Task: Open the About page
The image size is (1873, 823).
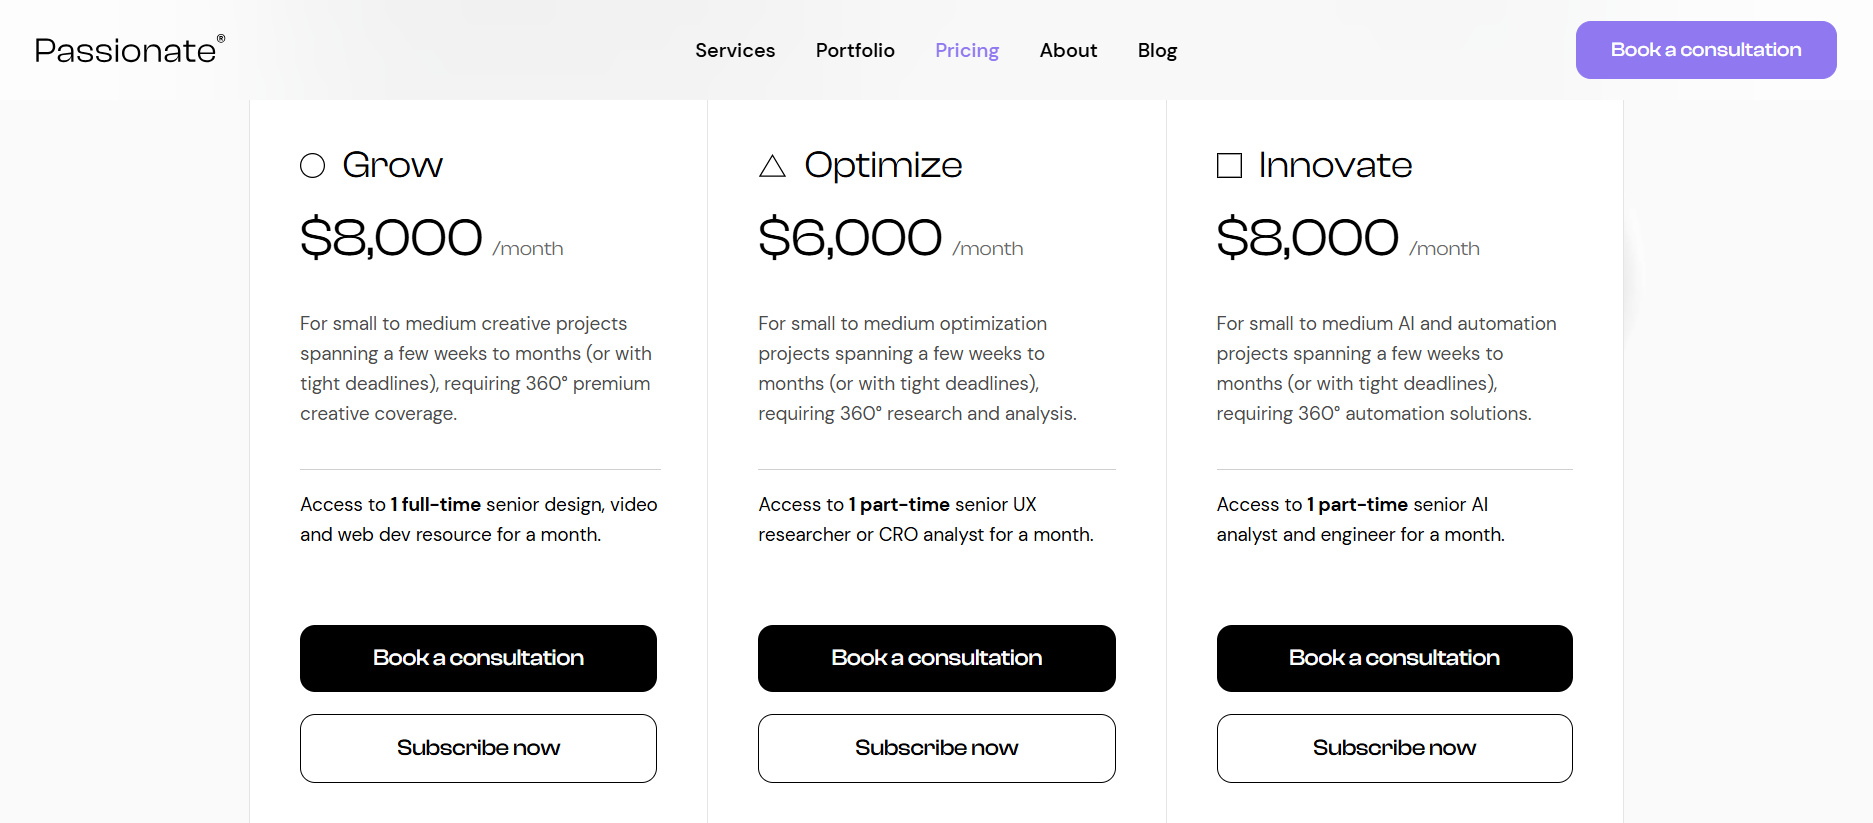Action: coord(1068,50)
